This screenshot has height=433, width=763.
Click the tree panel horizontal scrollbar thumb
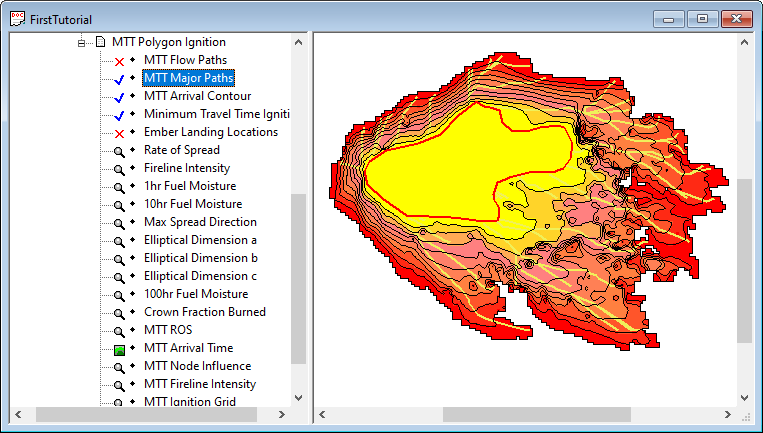(146, 415)
